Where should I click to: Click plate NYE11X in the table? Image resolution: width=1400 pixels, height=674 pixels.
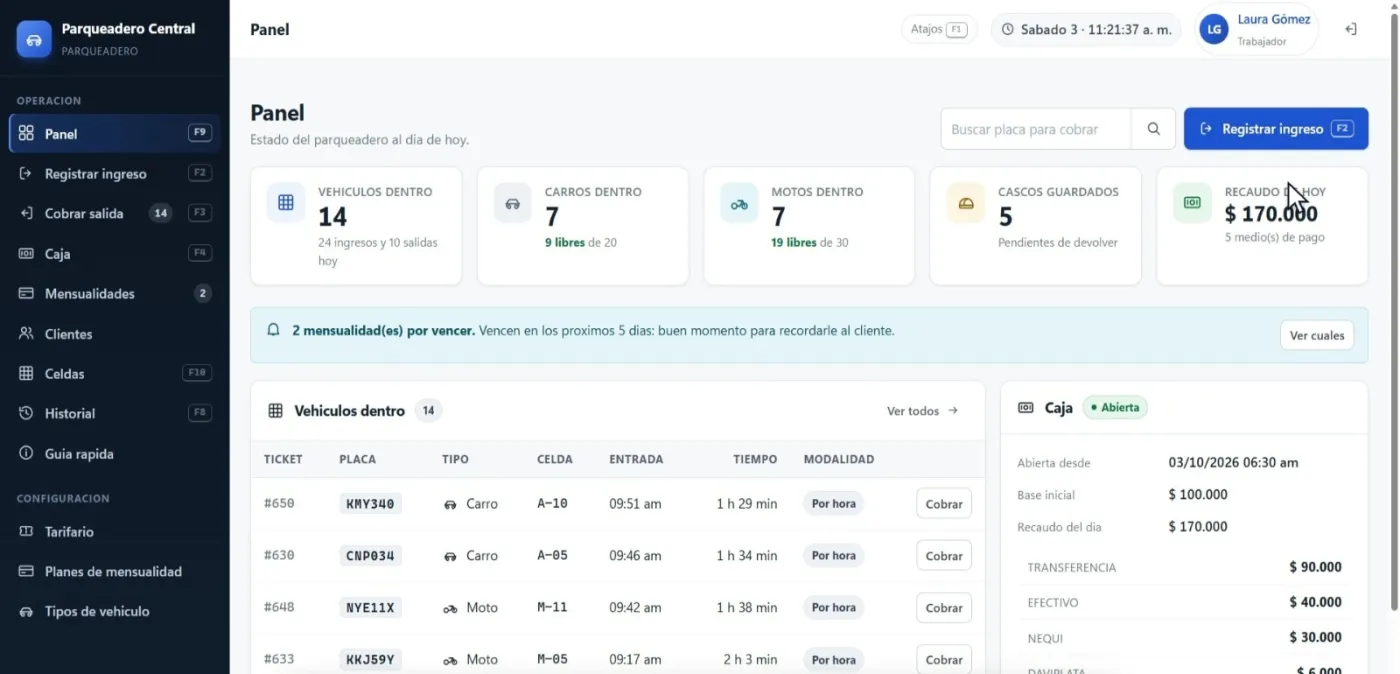tap(370, 608)
